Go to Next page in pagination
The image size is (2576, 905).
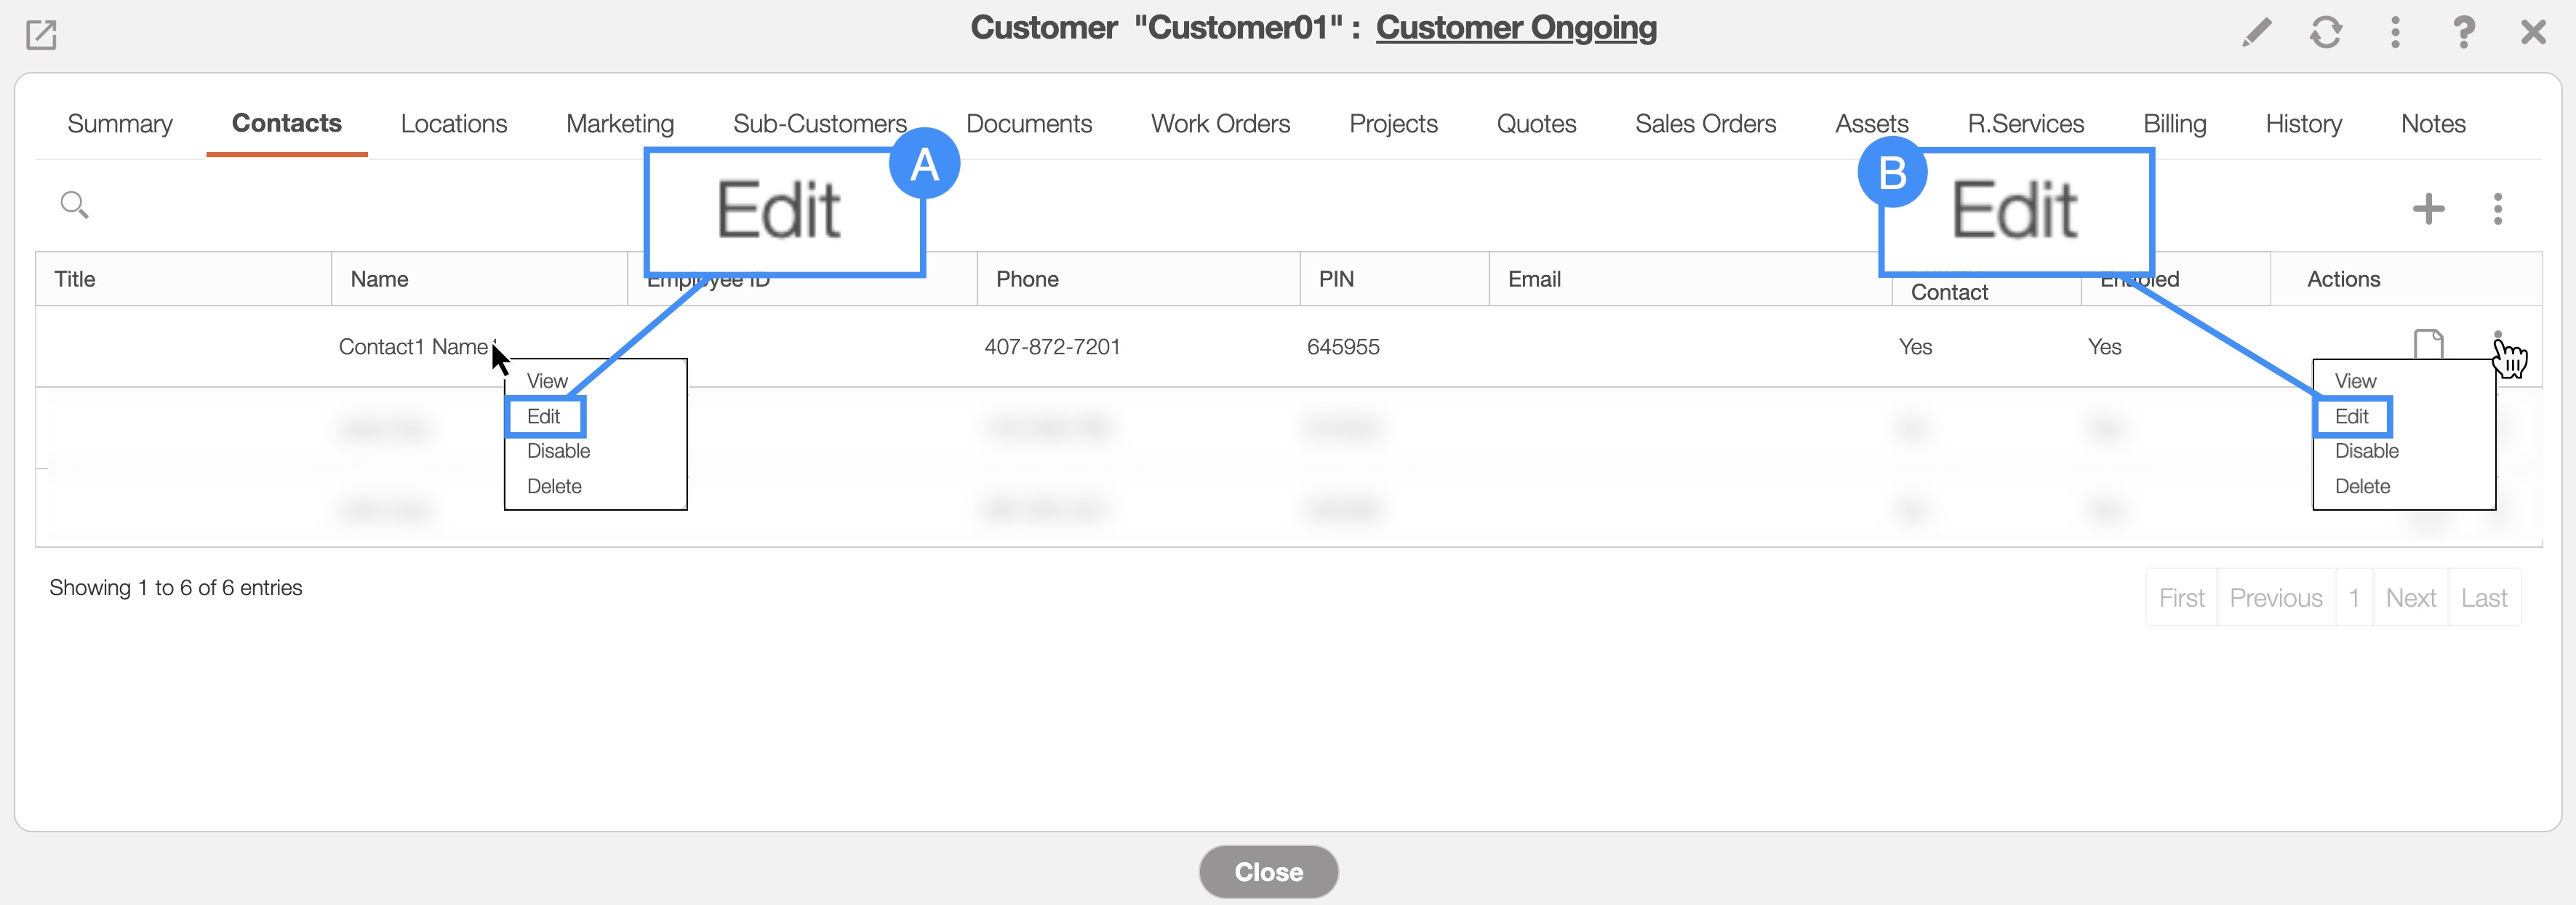(x=2410, y=598)
